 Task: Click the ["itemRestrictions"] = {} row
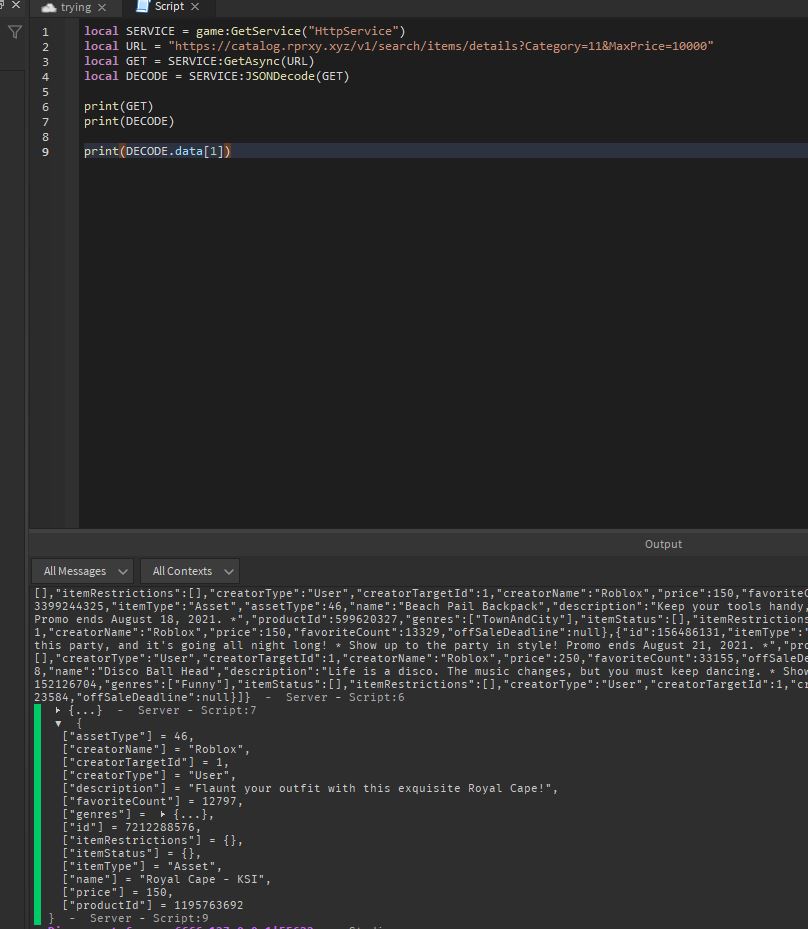[x=153, y=840]
